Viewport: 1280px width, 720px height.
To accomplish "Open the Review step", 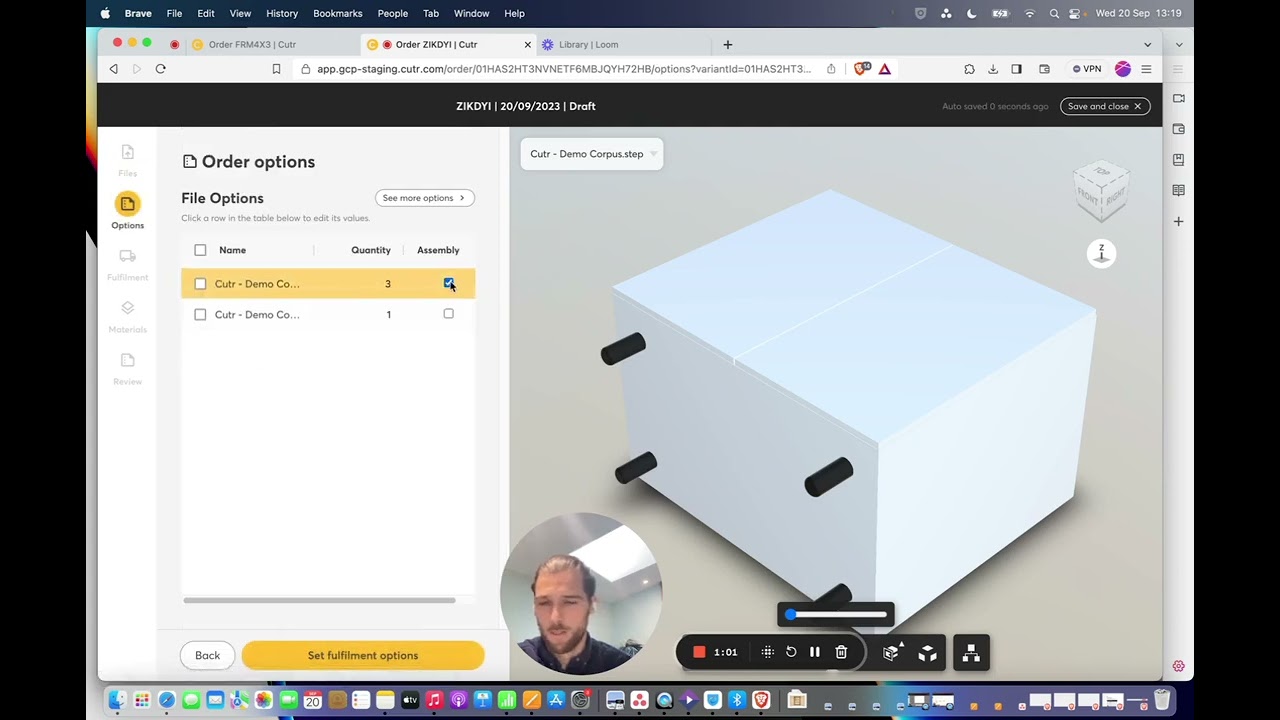I will point(127,368).
